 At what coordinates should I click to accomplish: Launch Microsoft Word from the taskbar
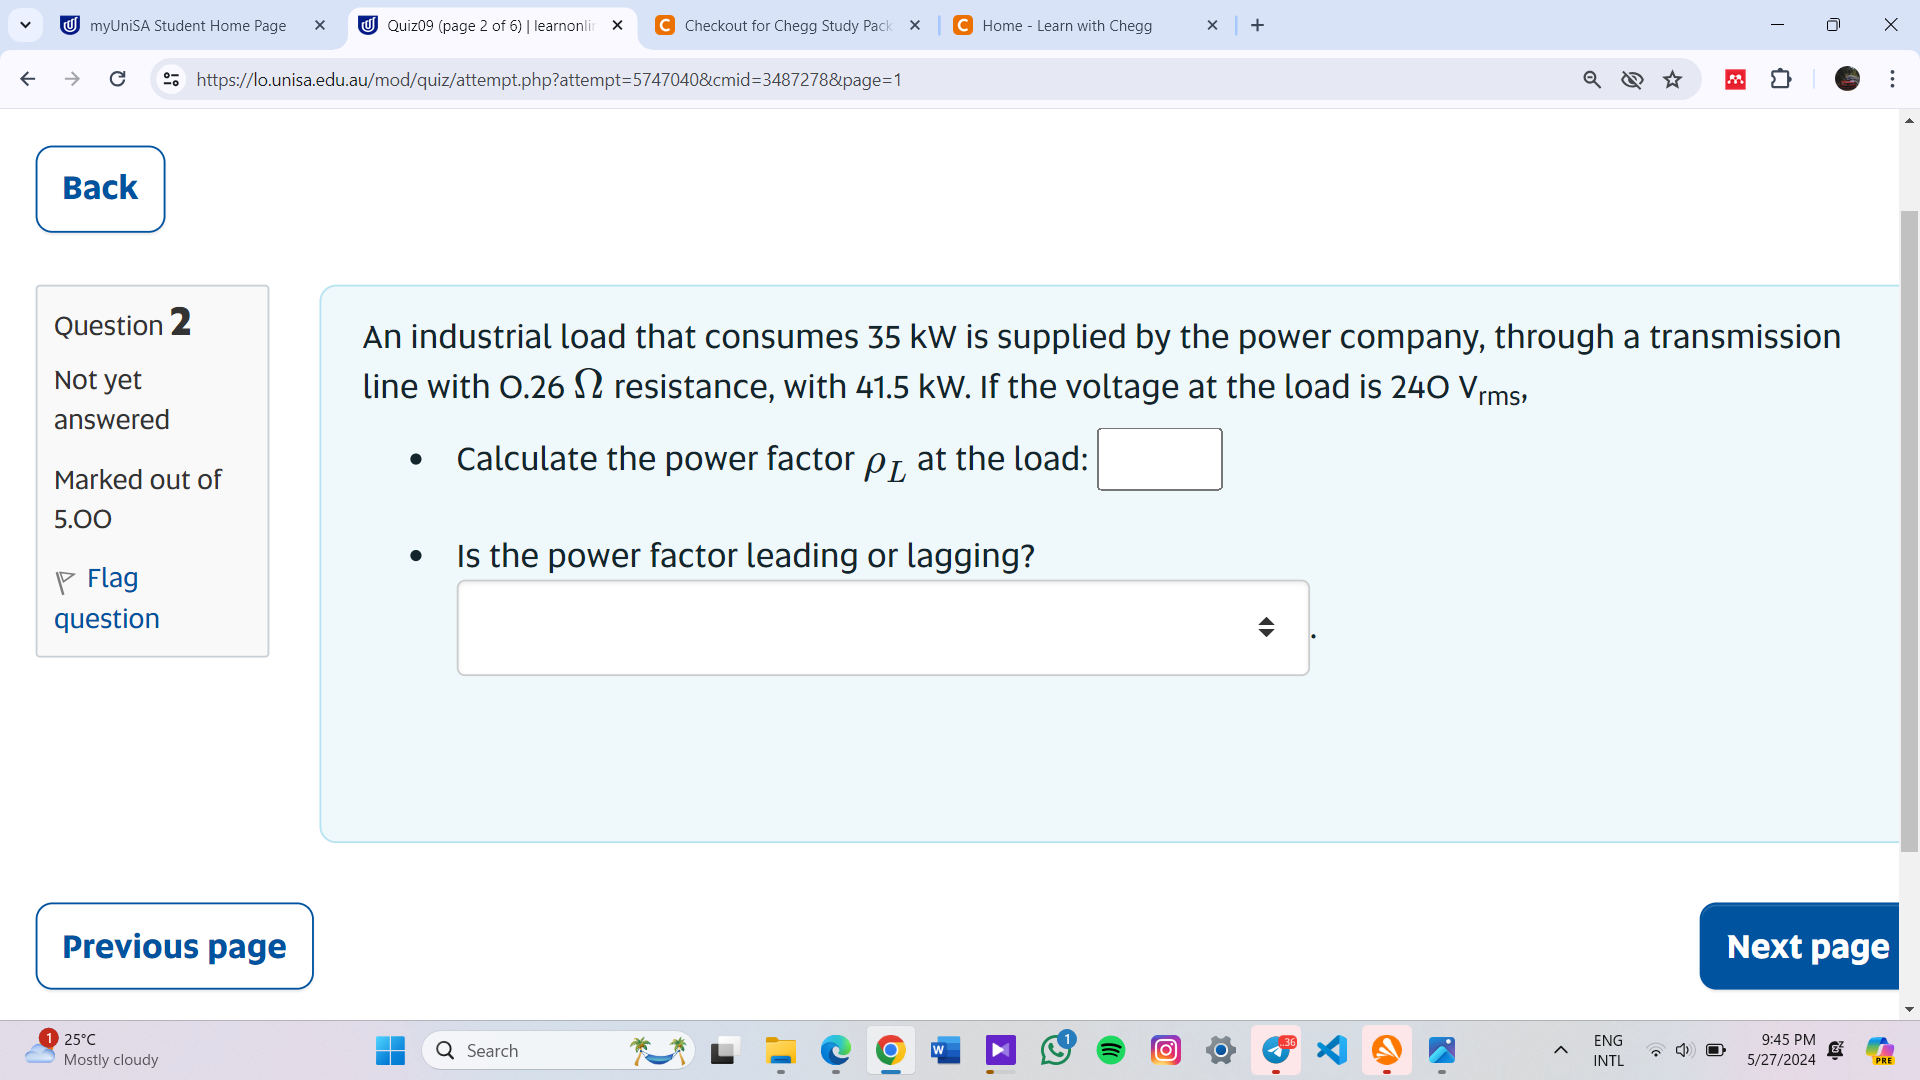[945, 1050]
